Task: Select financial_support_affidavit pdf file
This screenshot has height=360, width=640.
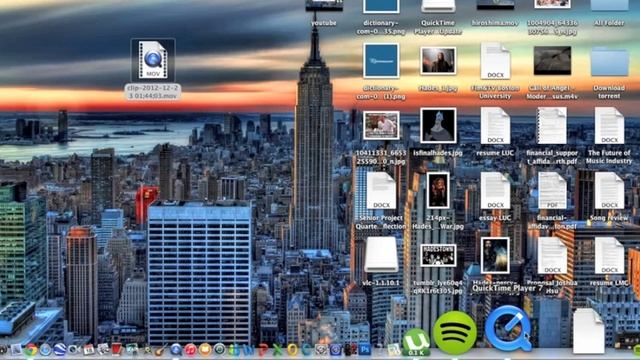Action: (552, 125)
